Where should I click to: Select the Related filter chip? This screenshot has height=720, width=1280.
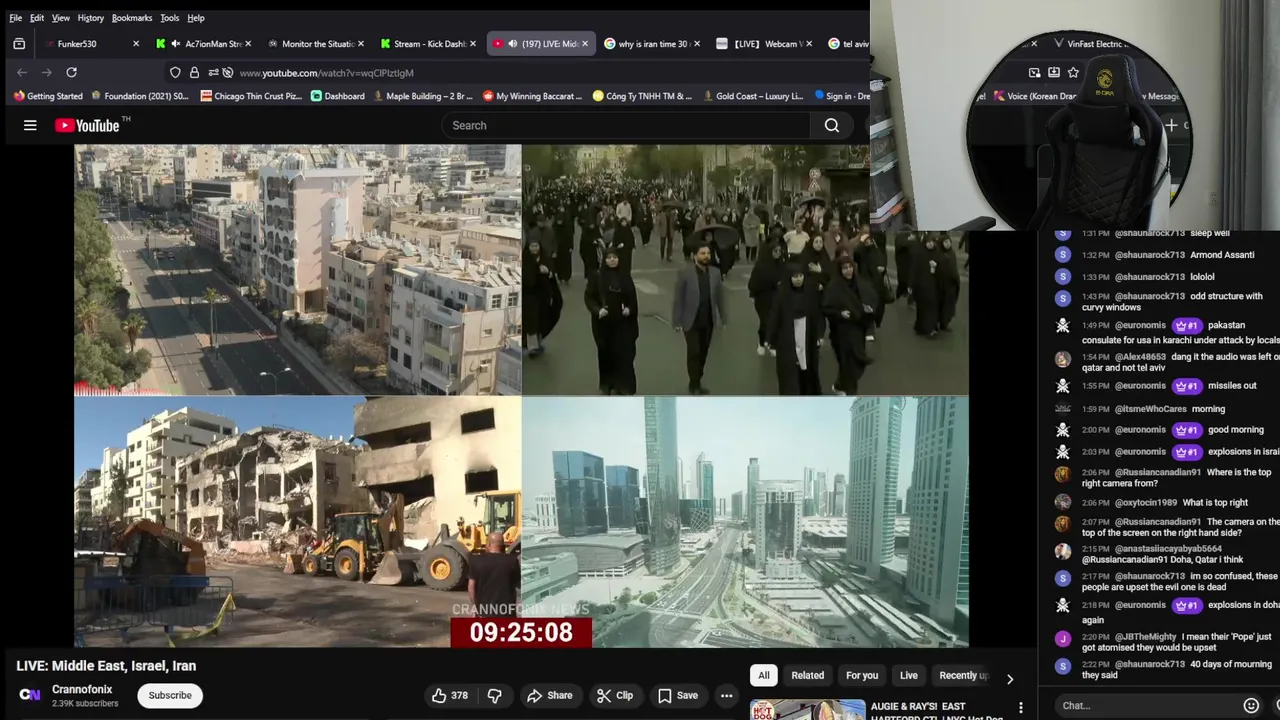tap(808, 675)
